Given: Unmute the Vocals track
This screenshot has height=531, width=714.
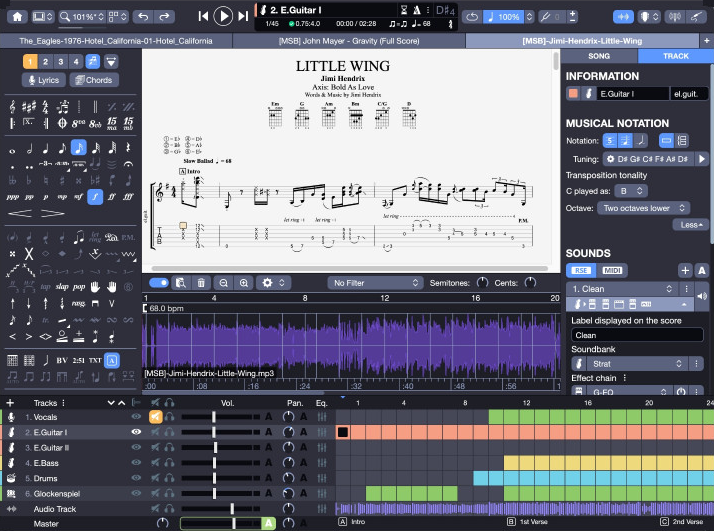Looking at the screenshot, I should tap(155, 417).
